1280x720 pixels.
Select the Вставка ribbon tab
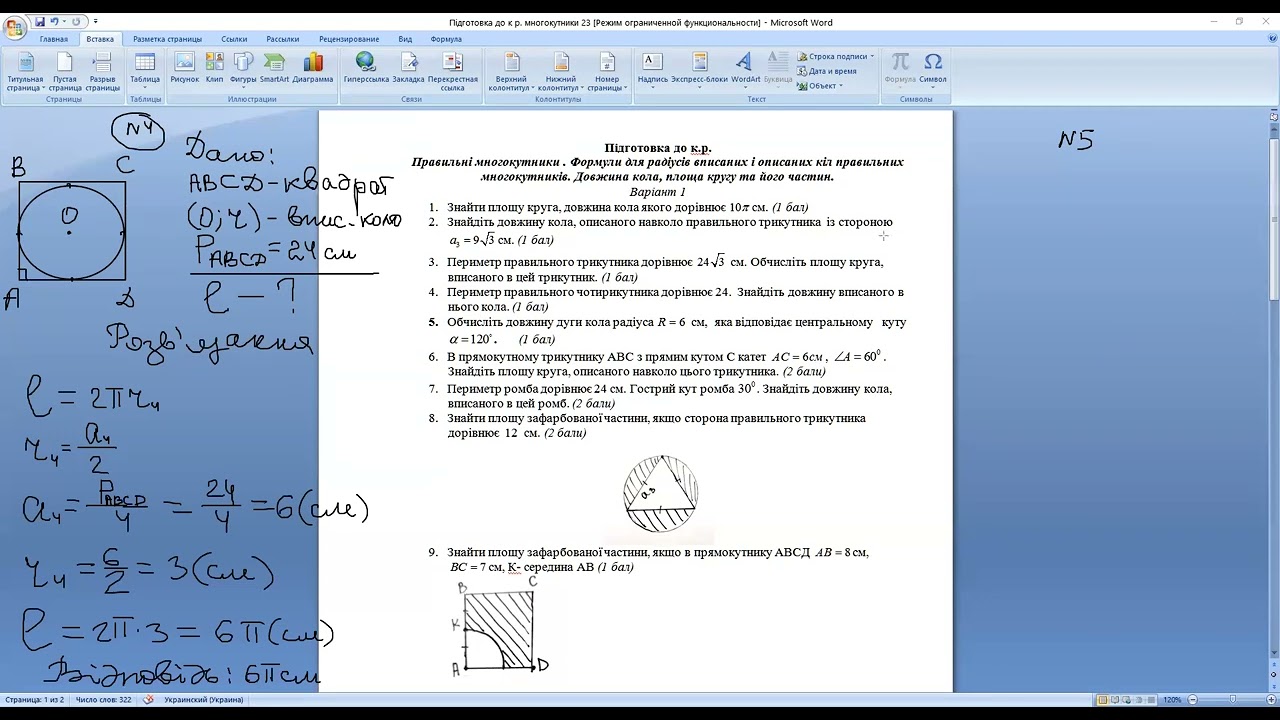tap(100, 39)
